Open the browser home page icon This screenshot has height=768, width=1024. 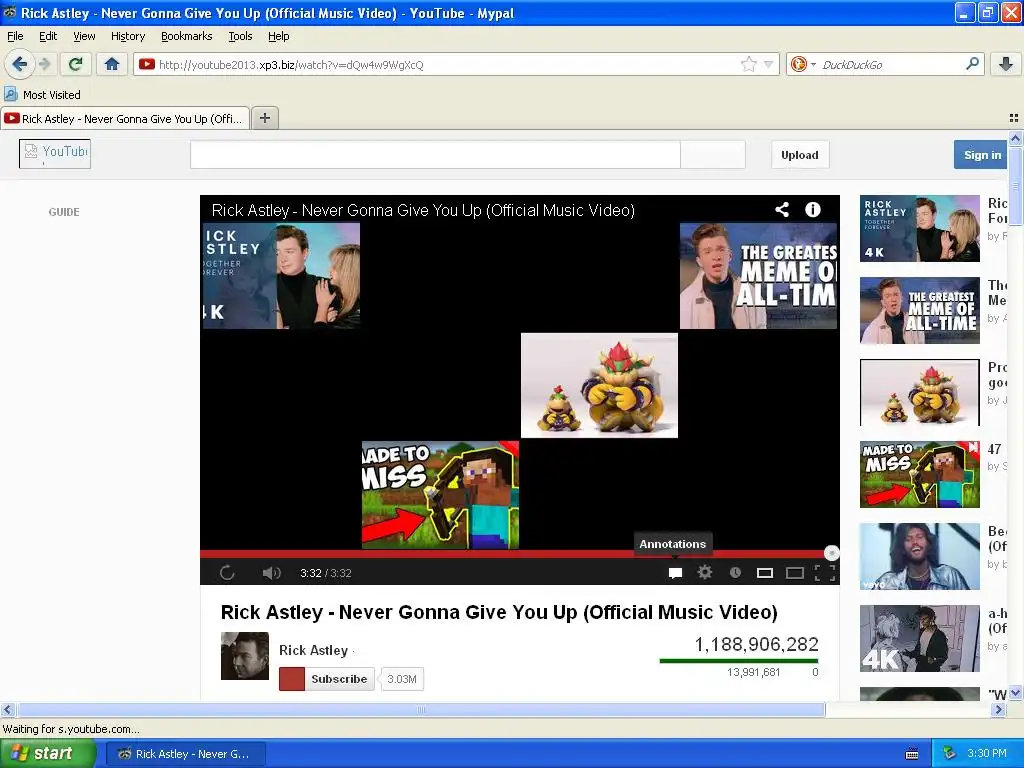[112, 64]
